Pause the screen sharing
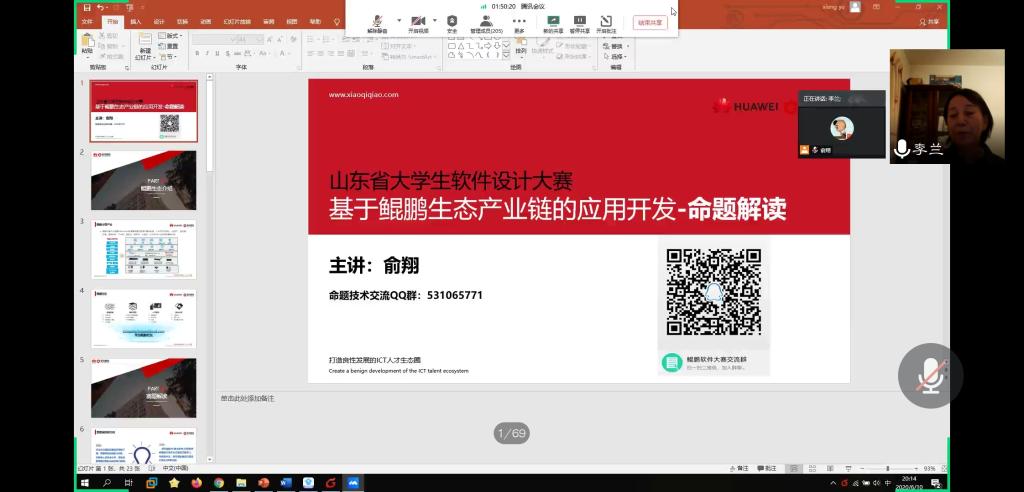 pos(579,22)
